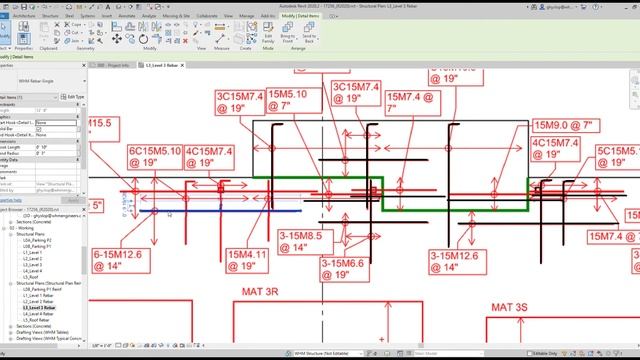Collapse the Structural Plans tree node
Image resolution: width=640 pixels, height=360 pixels.
[x=11, y=234]
